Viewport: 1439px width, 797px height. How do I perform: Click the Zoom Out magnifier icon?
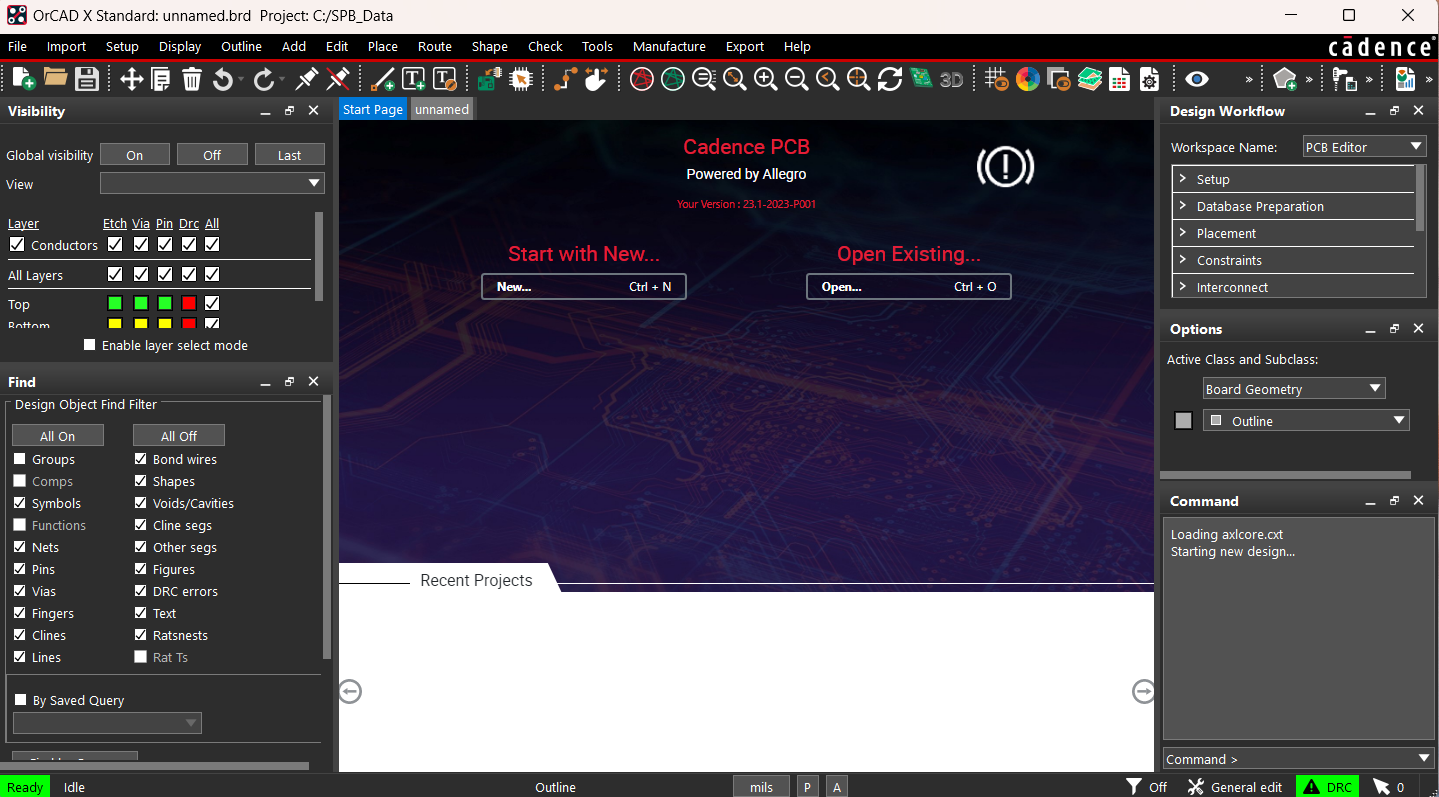pyautogui.click(x=797, y=79)
